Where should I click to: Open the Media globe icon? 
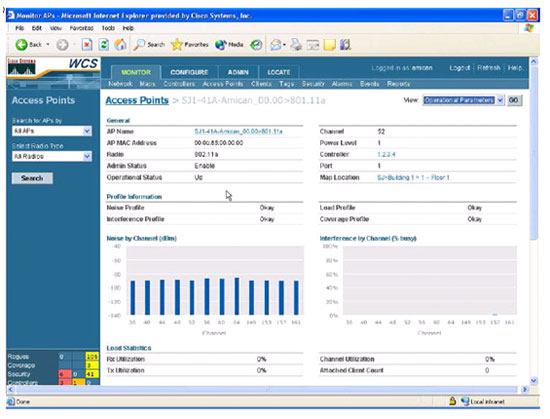pos(221,45)
